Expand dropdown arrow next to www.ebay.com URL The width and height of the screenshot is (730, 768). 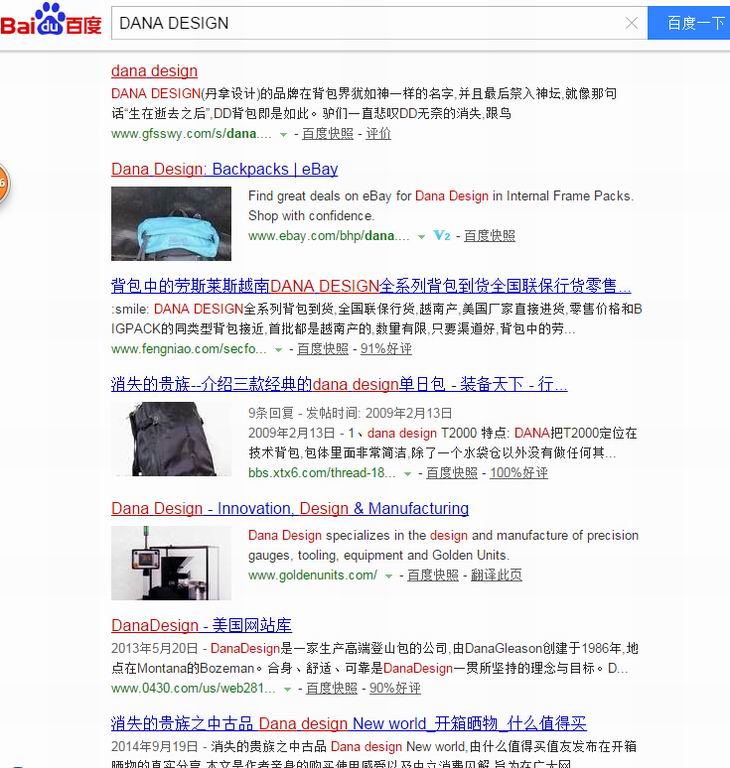point(421,237)
